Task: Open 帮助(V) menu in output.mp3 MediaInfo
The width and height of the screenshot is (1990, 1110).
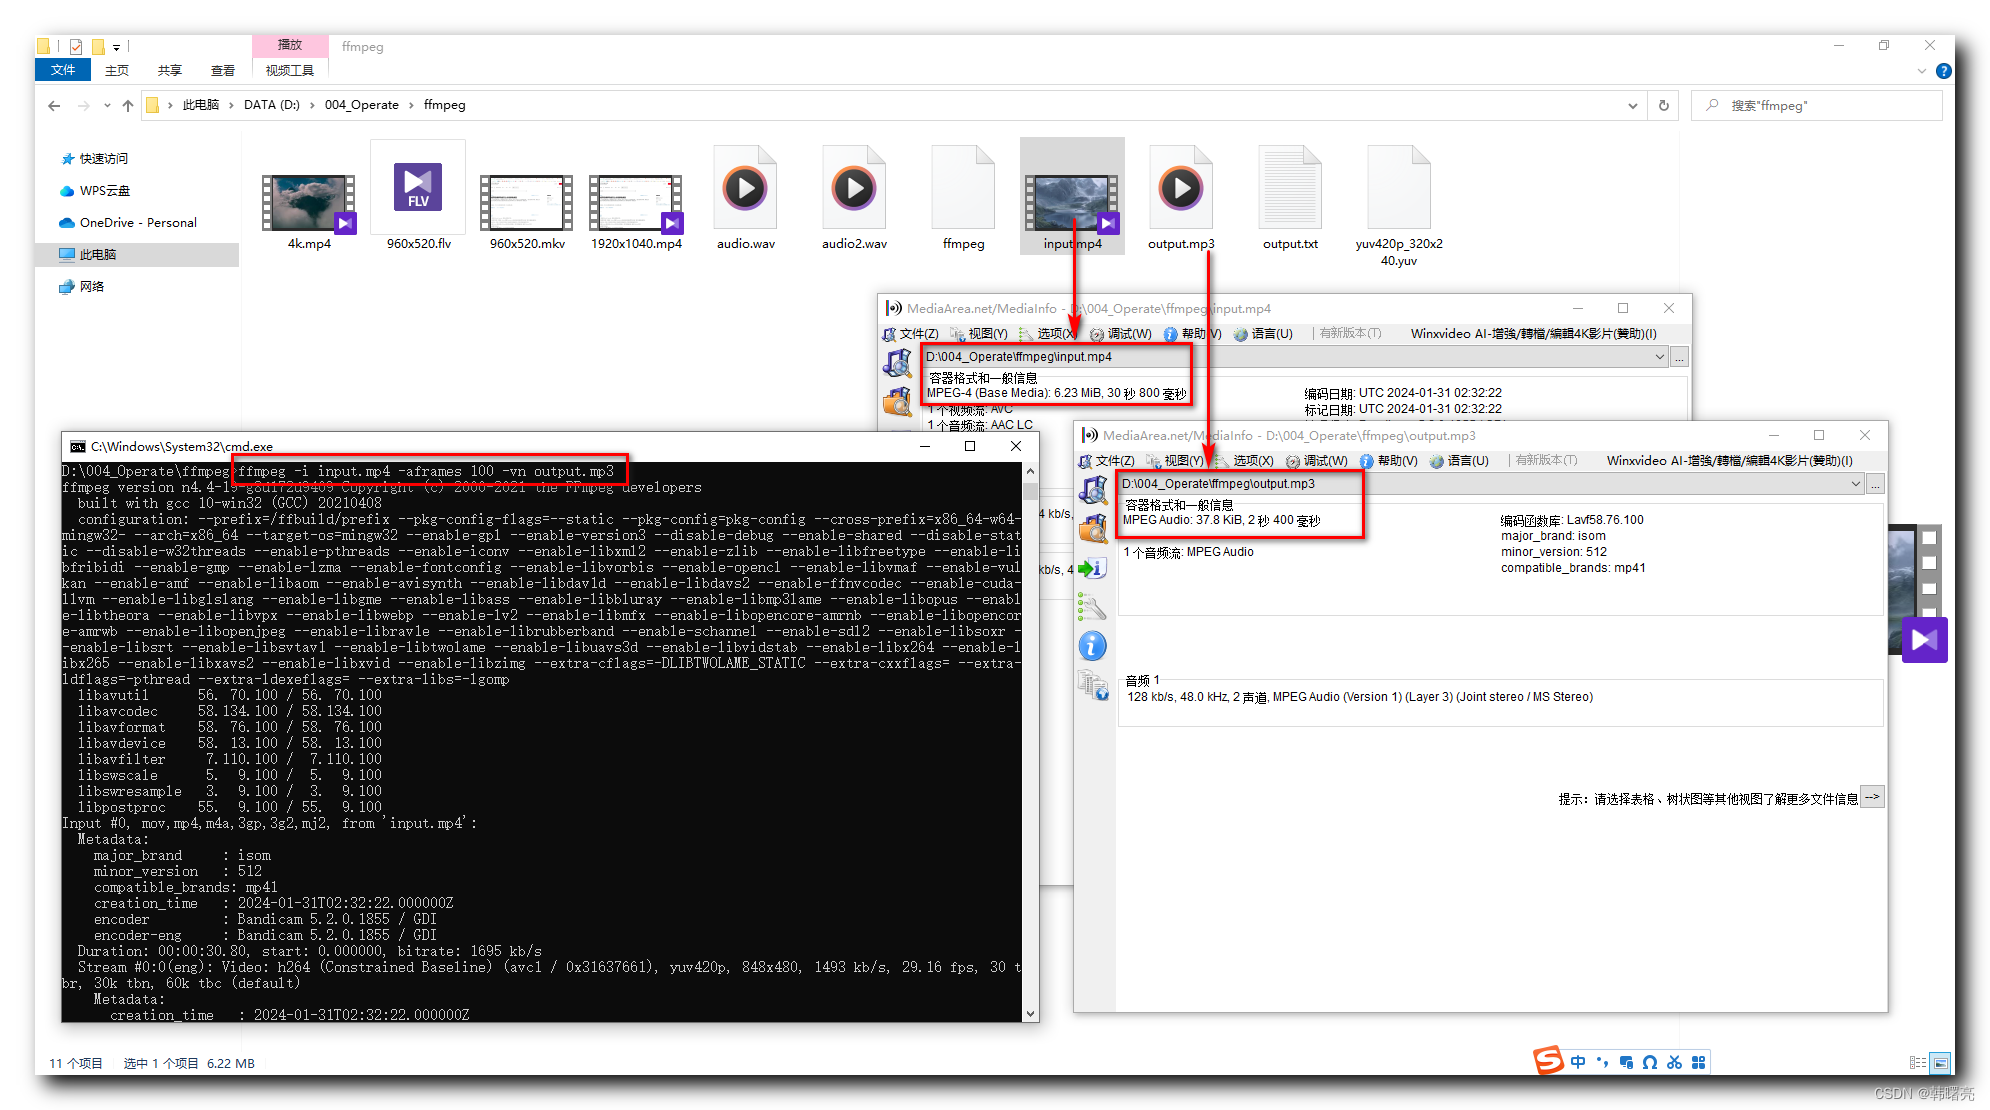Action: pyautogui.click(x=1389, y=461)
